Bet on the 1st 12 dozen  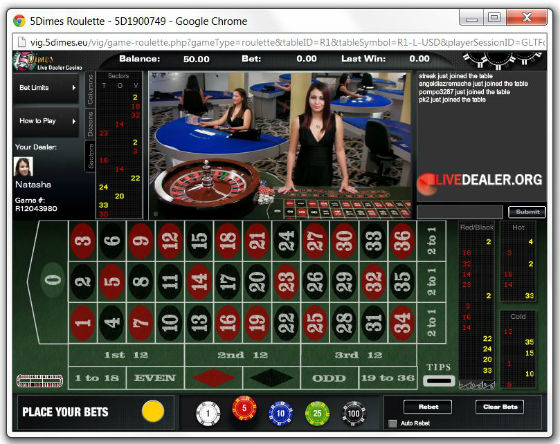[x=126, y=355]
